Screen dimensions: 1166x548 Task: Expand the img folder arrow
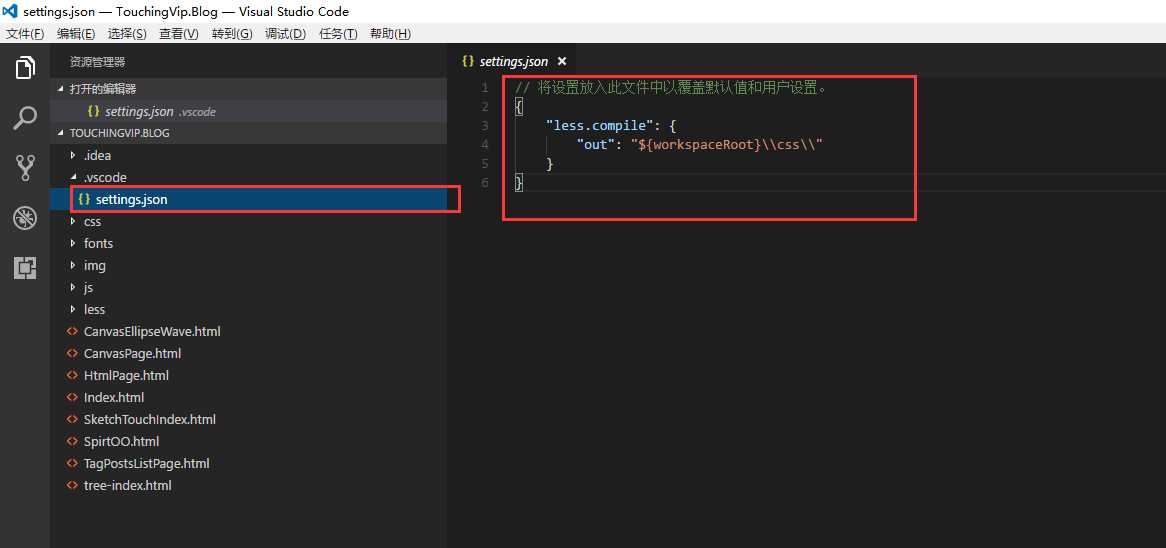pyautogui.click(x=73, y=265)
